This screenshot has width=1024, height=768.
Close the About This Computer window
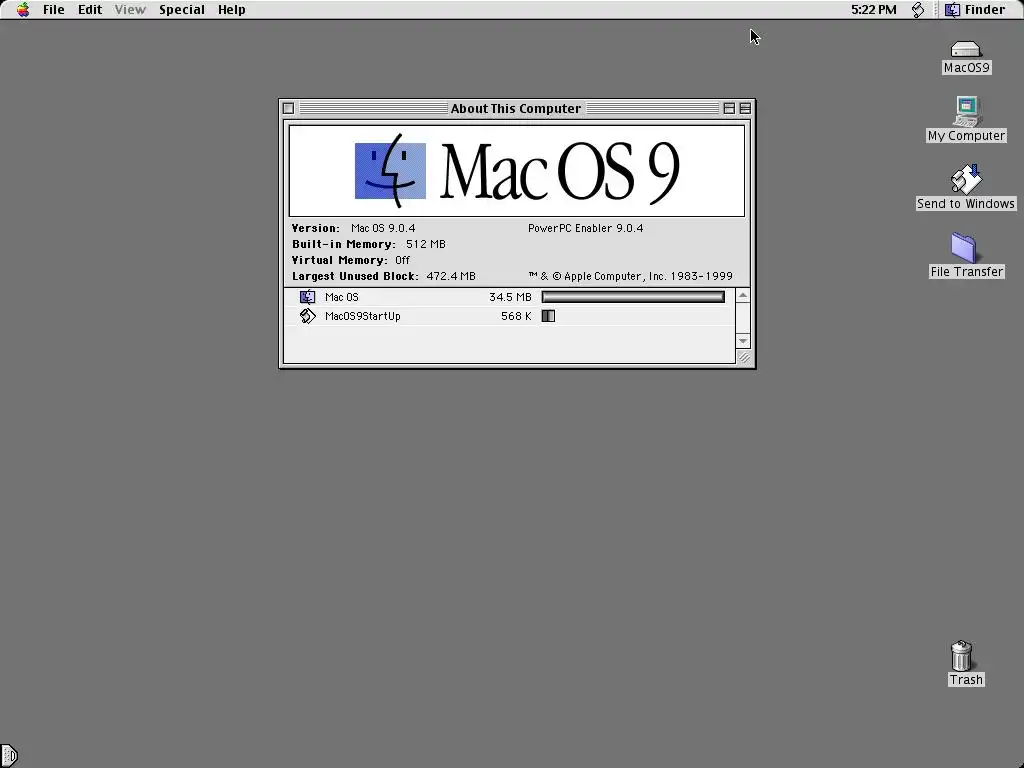pos(289,108)
